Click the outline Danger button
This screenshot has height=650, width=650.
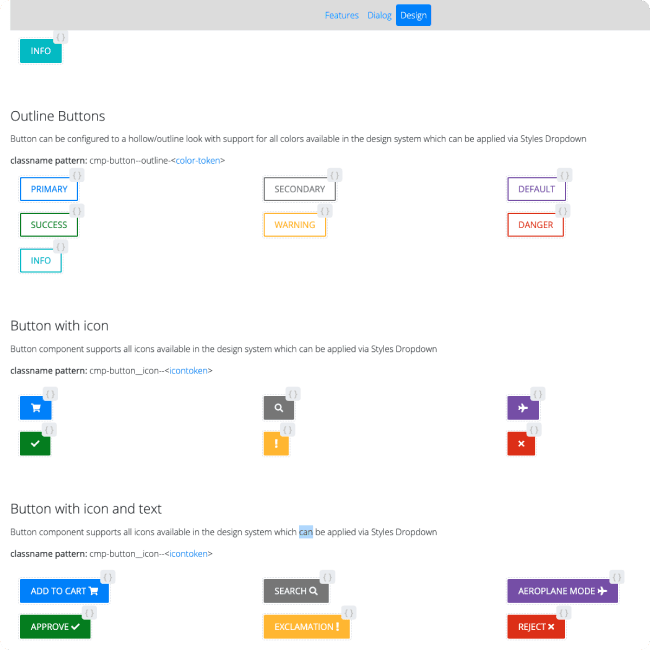pyautogui.click(x=536, y=225)
